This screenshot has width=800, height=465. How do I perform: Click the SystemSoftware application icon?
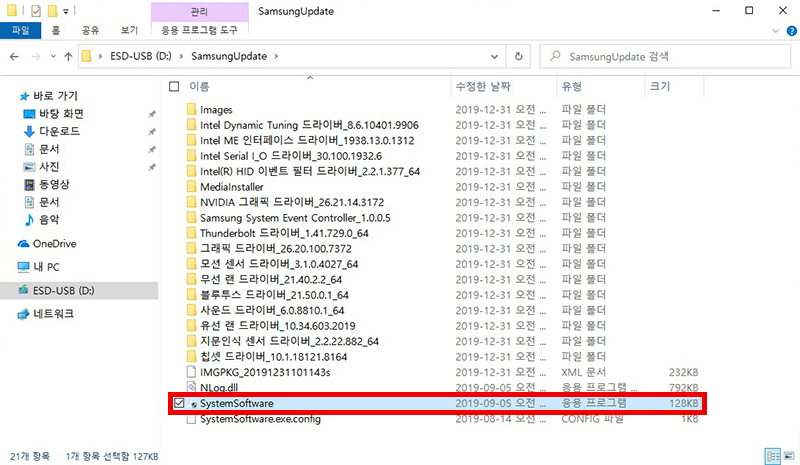coord(193,404)
